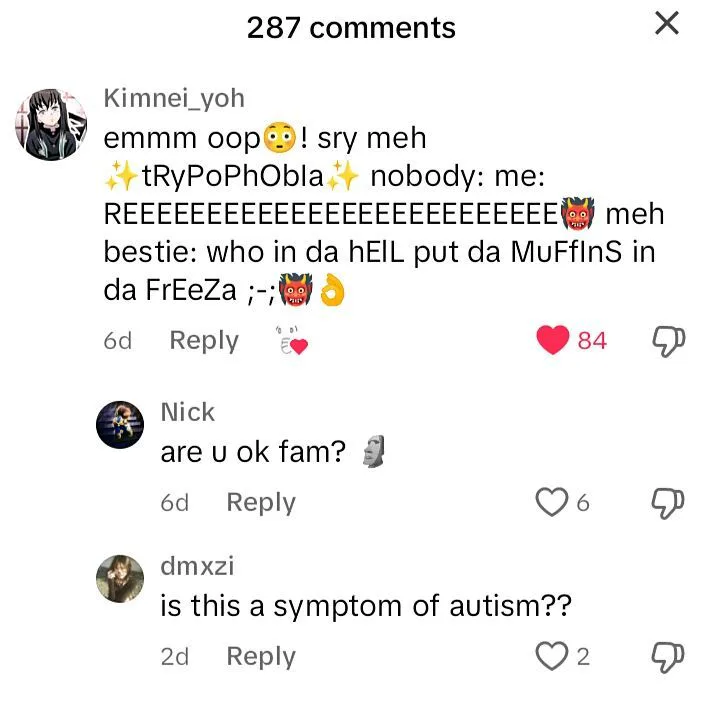Image resolution: width=702 pixels, height=702 pixels.
Task: Visit the dmxzi username link
Action: [197, 565]
